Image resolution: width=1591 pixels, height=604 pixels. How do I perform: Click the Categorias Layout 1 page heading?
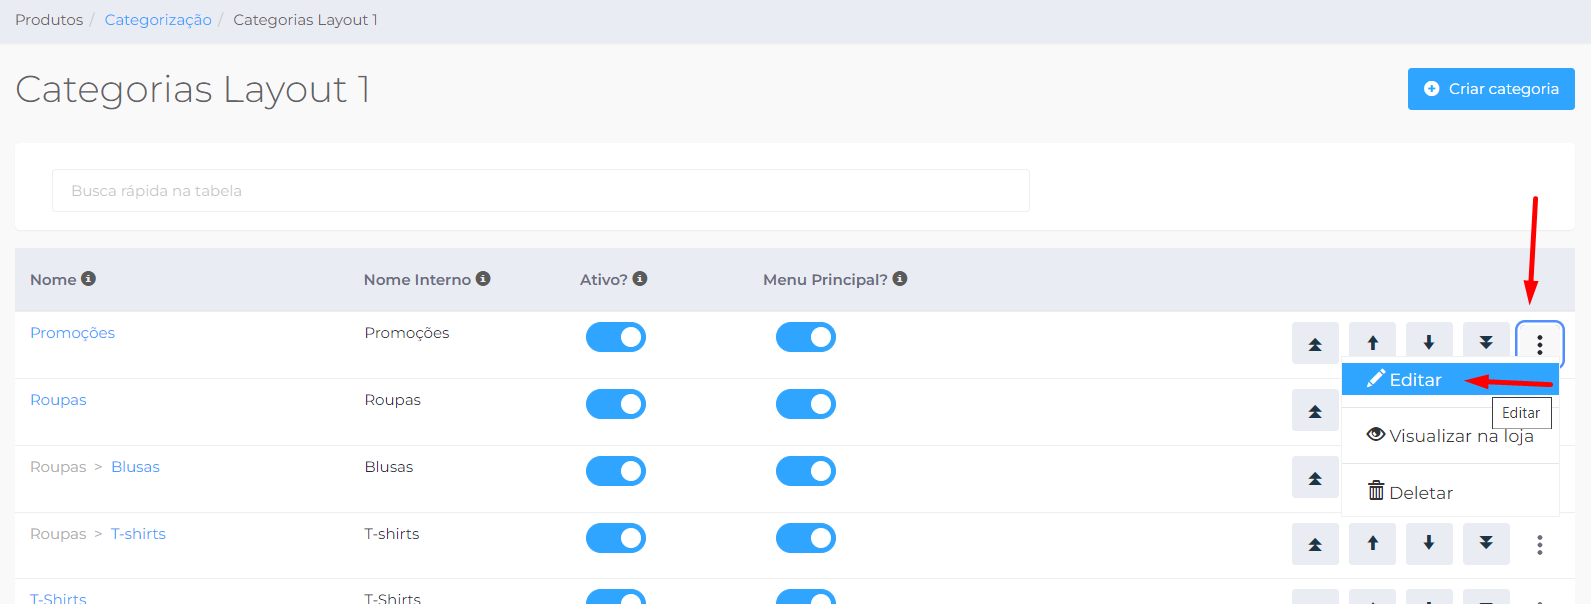(193, 89)
